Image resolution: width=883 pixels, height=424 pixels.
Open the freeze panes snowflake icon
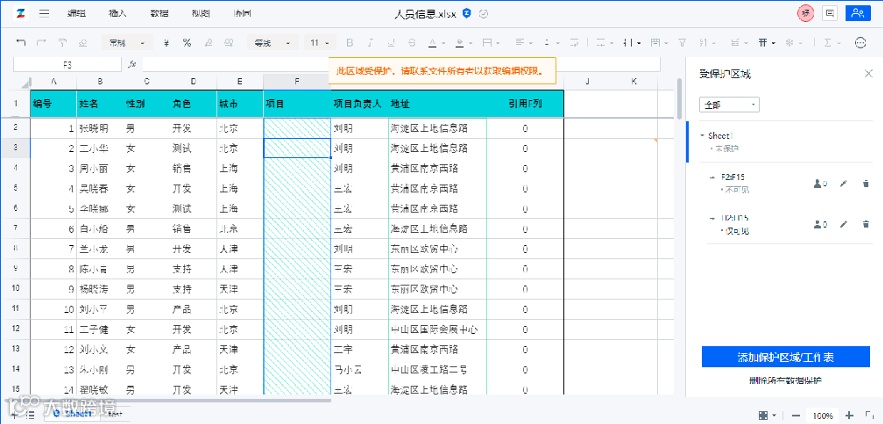(792, 43)
